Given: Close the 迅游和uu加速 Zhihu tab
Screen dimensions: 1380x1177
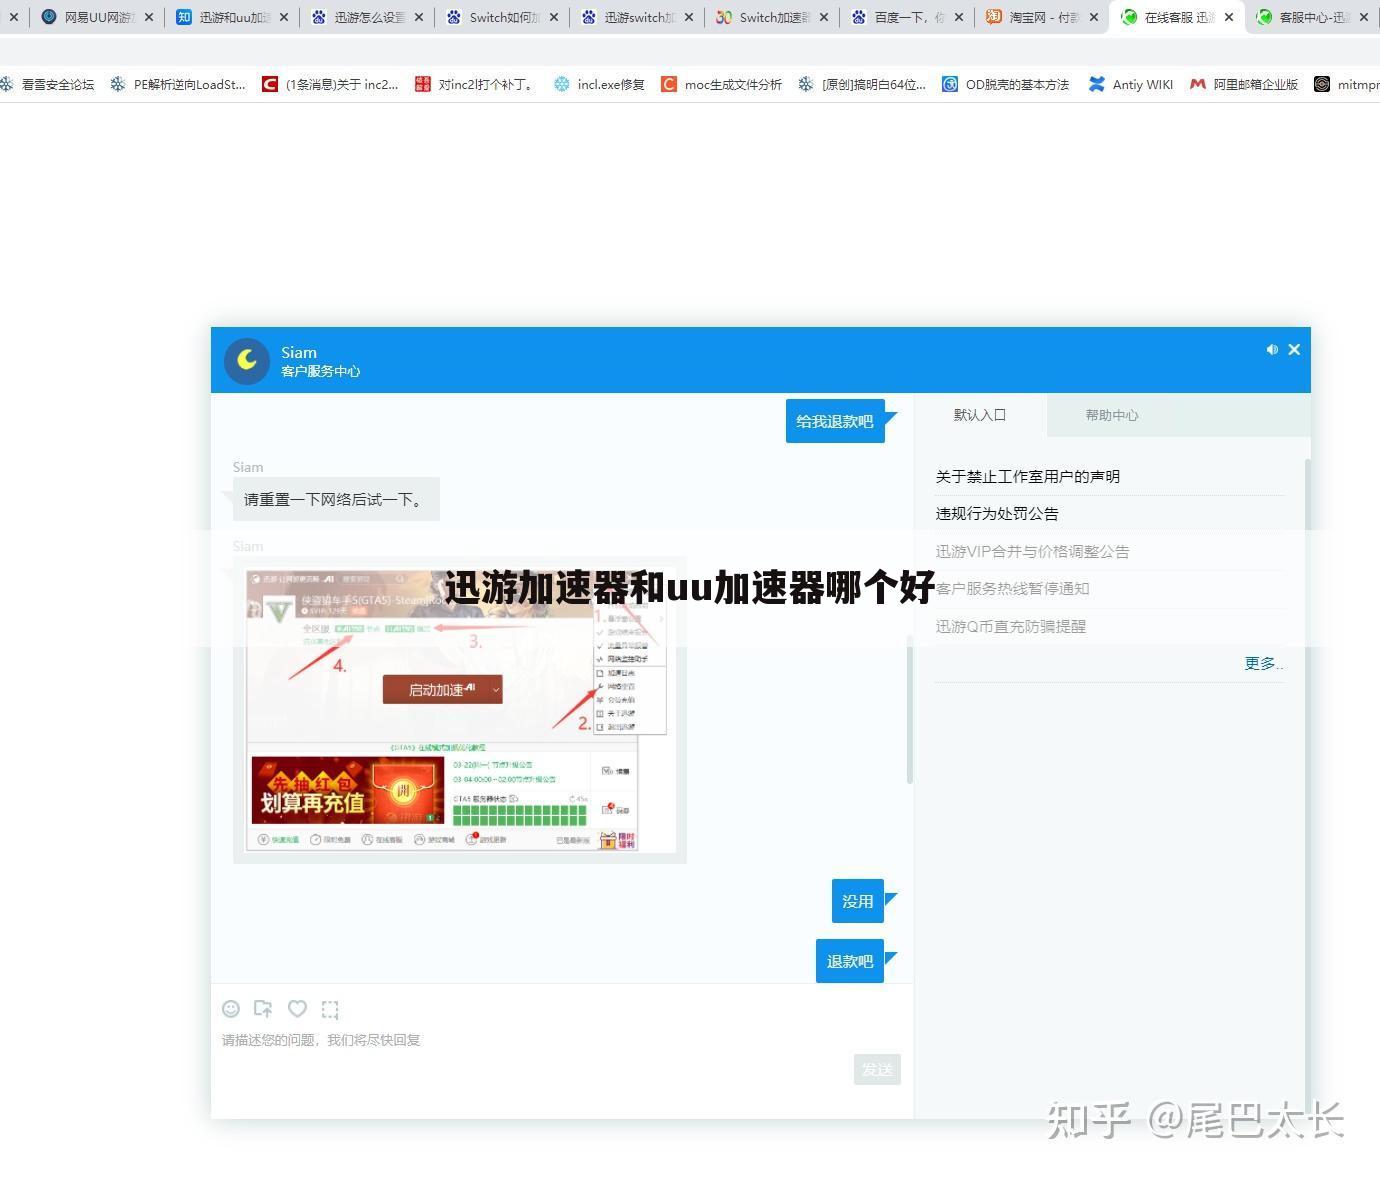Looking at the screenshot, I should click(x=284, y=17).
